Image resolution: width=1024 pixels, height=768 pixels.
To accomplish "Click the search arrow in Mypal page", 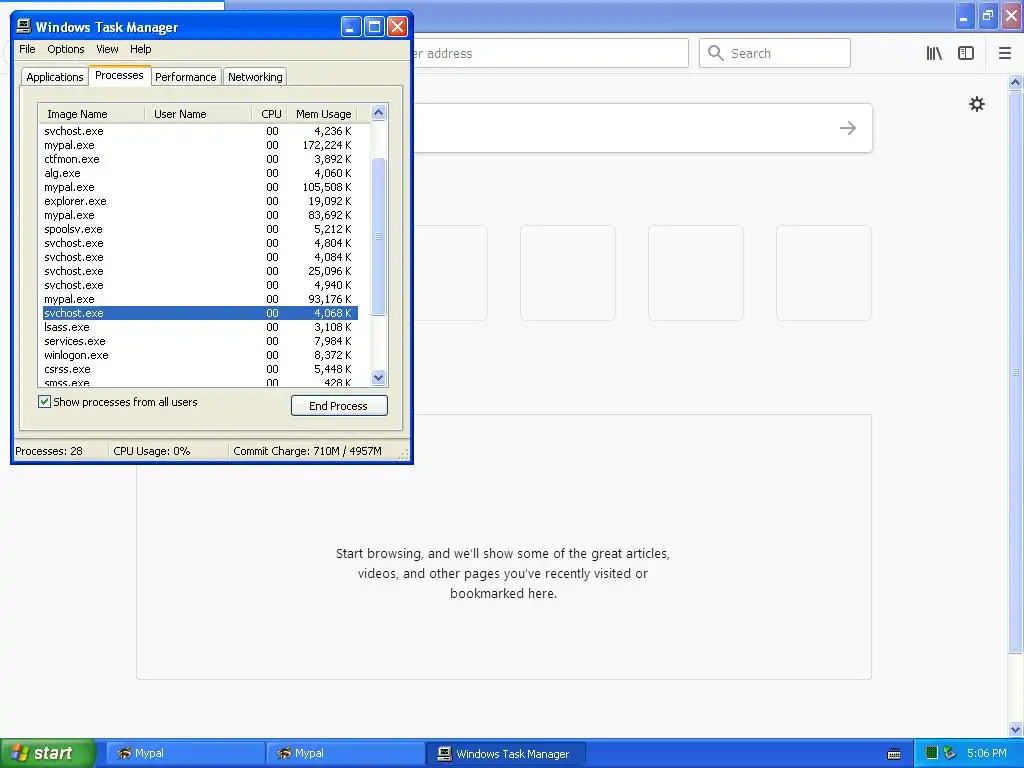I will 848,128.
